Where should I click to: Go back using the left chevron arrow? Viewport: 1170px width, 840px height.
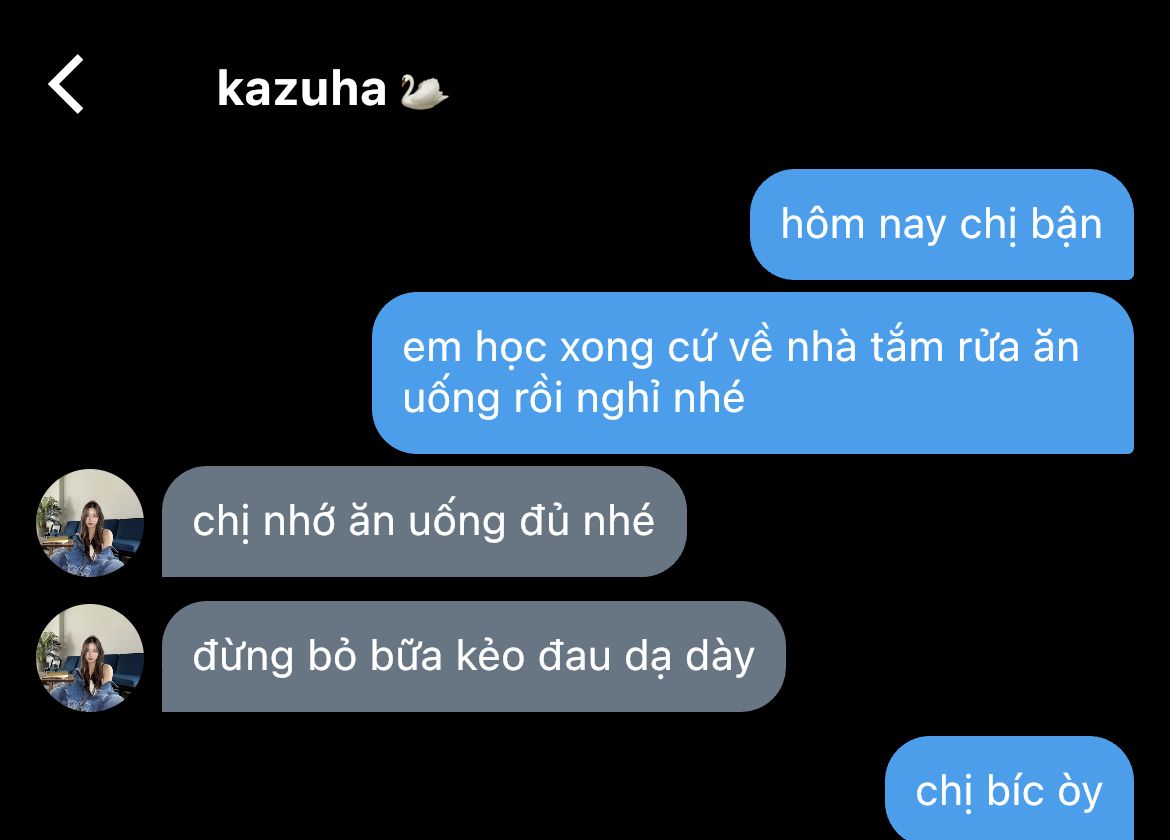coord(66,84)
